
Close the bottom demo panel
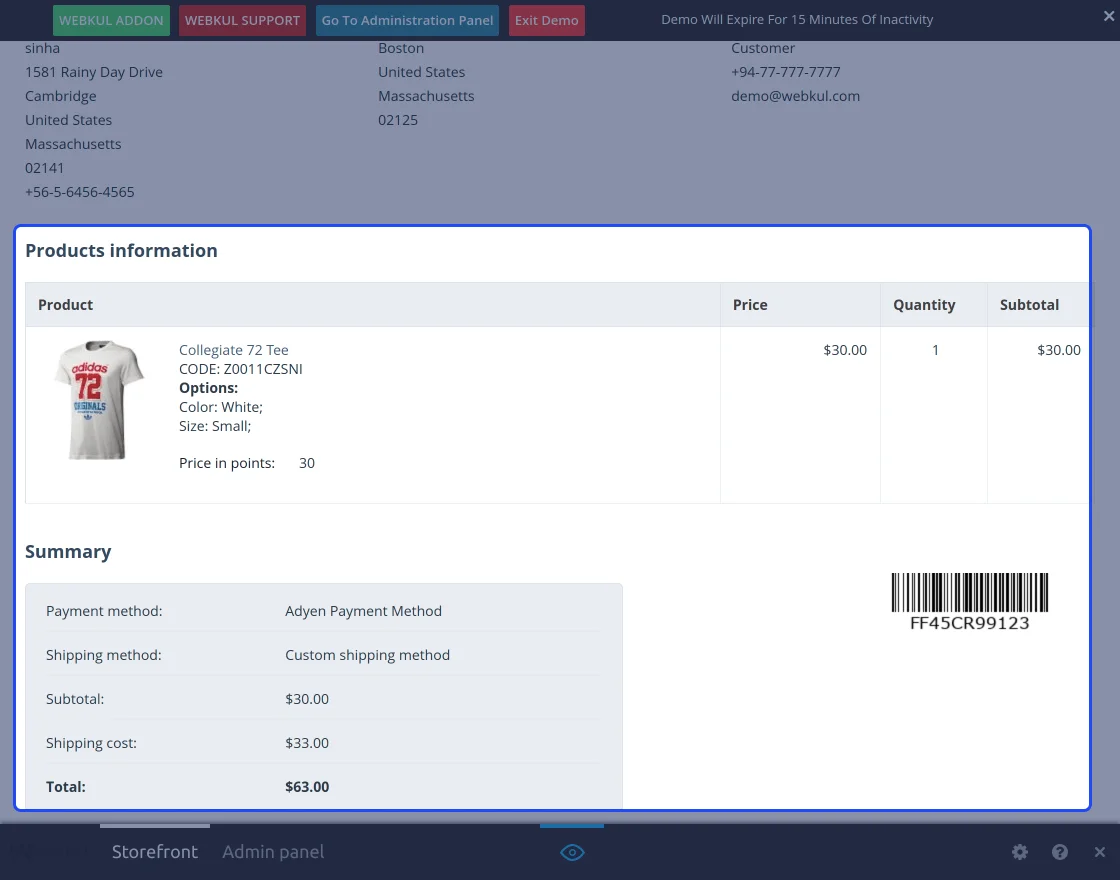click(x=1099, y=852)
